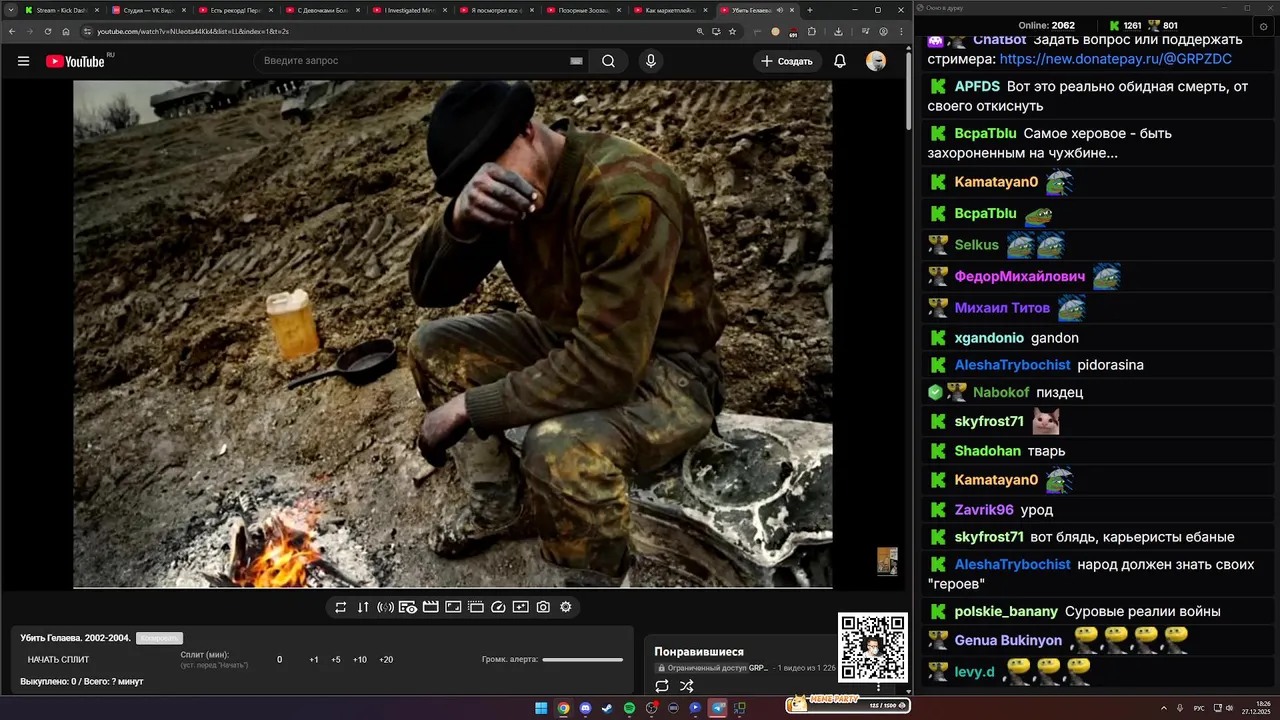Click the up-down arrows sort icon
Viewport: 1280px width, 720px height.
pyautogui.click(x=363, y=607)
